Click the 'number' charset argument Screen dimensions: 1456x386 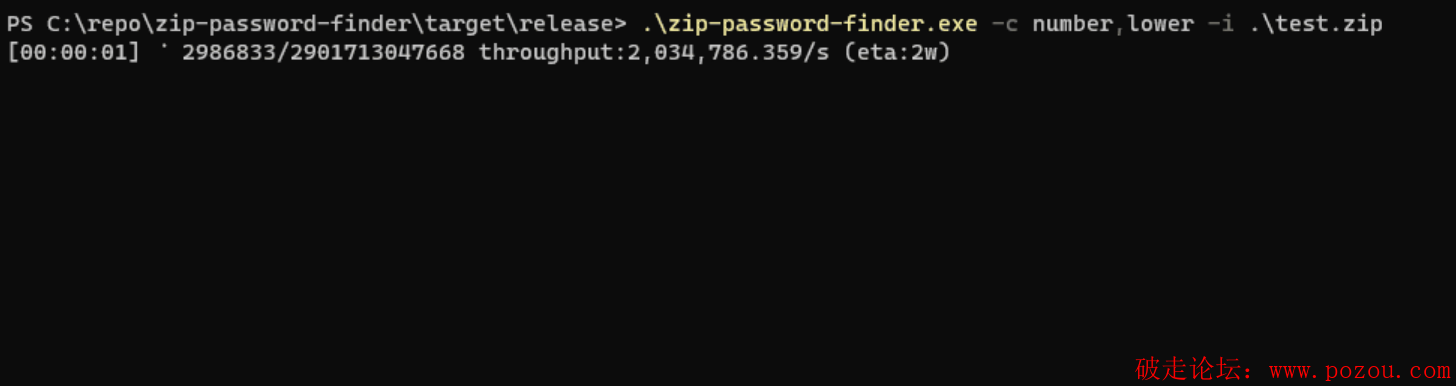click(x=1072, y=24)
